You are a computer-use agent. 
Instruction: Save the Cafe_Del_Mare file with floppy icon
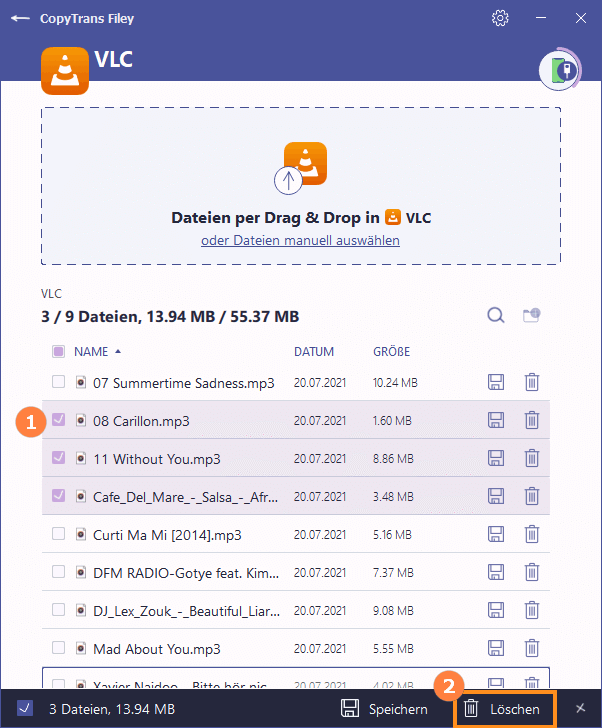point(496,496)
